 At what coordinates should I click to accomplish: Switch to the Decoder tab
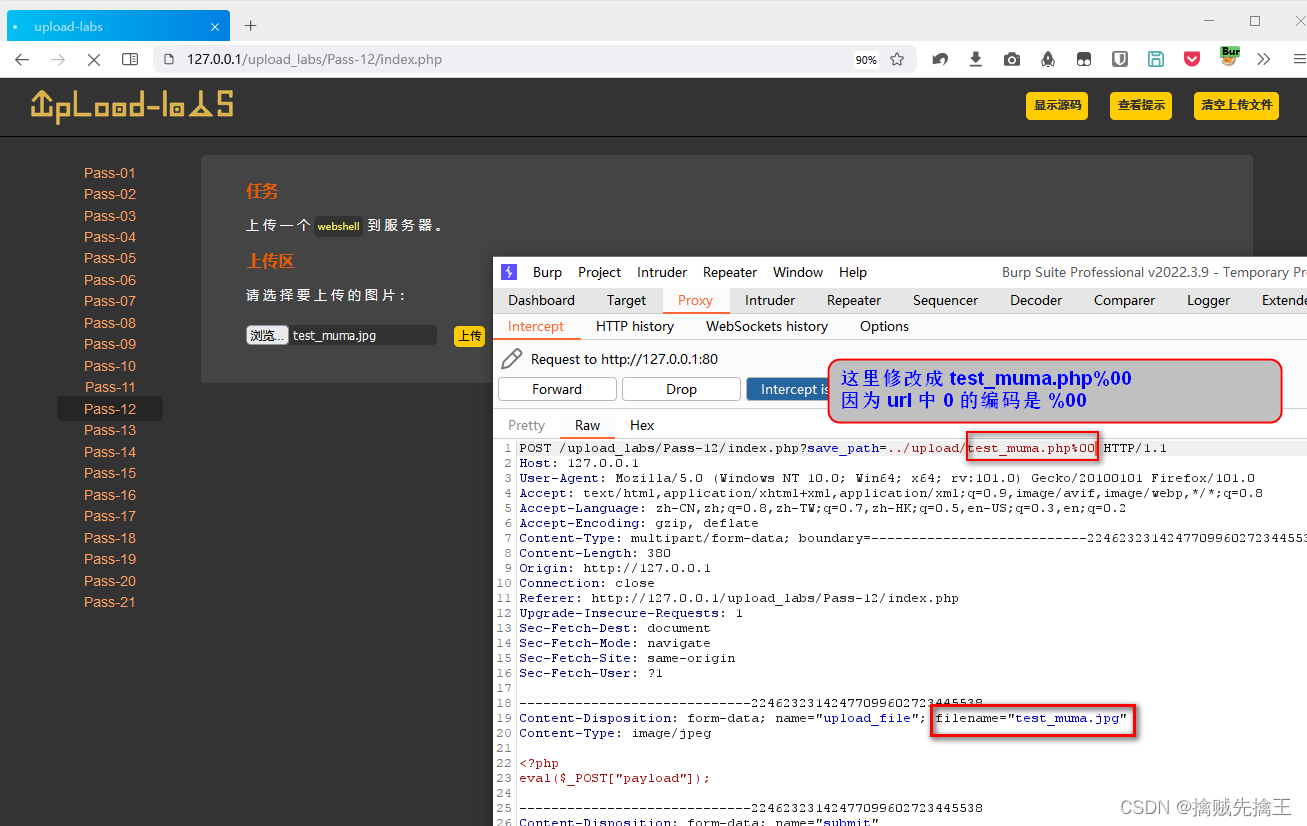click(x=1036, y=300)
